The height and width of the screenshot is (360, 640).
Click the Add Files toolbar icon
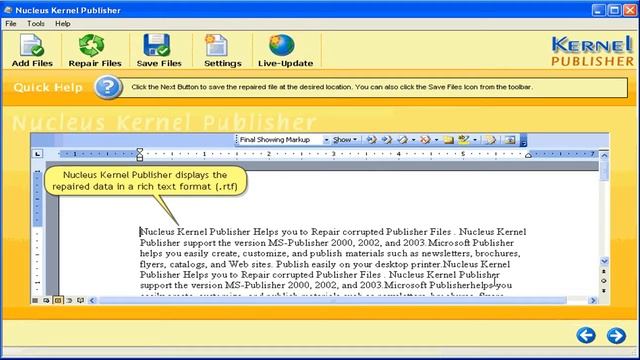click(32, 46)
